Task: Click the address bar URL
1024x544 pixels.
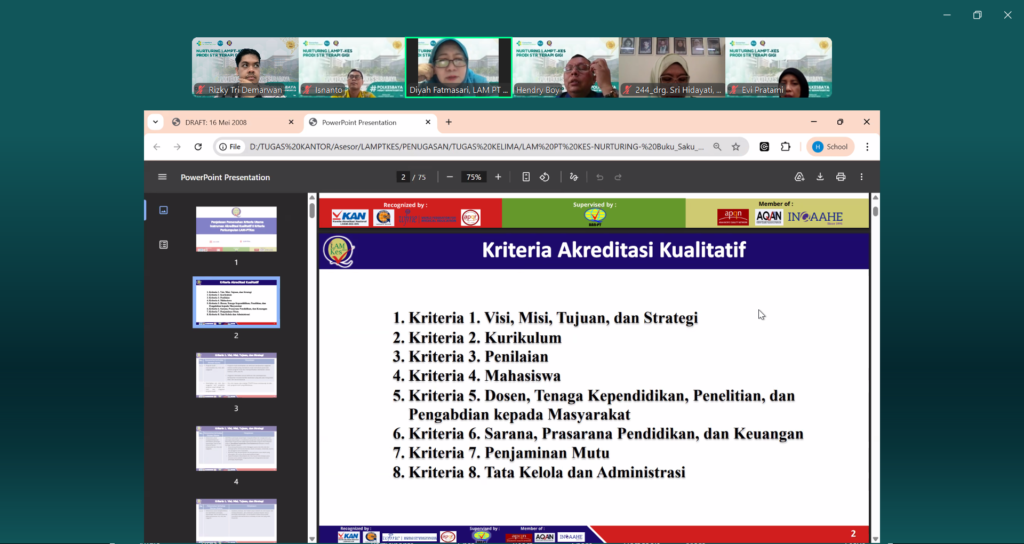Action: [x=477, y=147]
